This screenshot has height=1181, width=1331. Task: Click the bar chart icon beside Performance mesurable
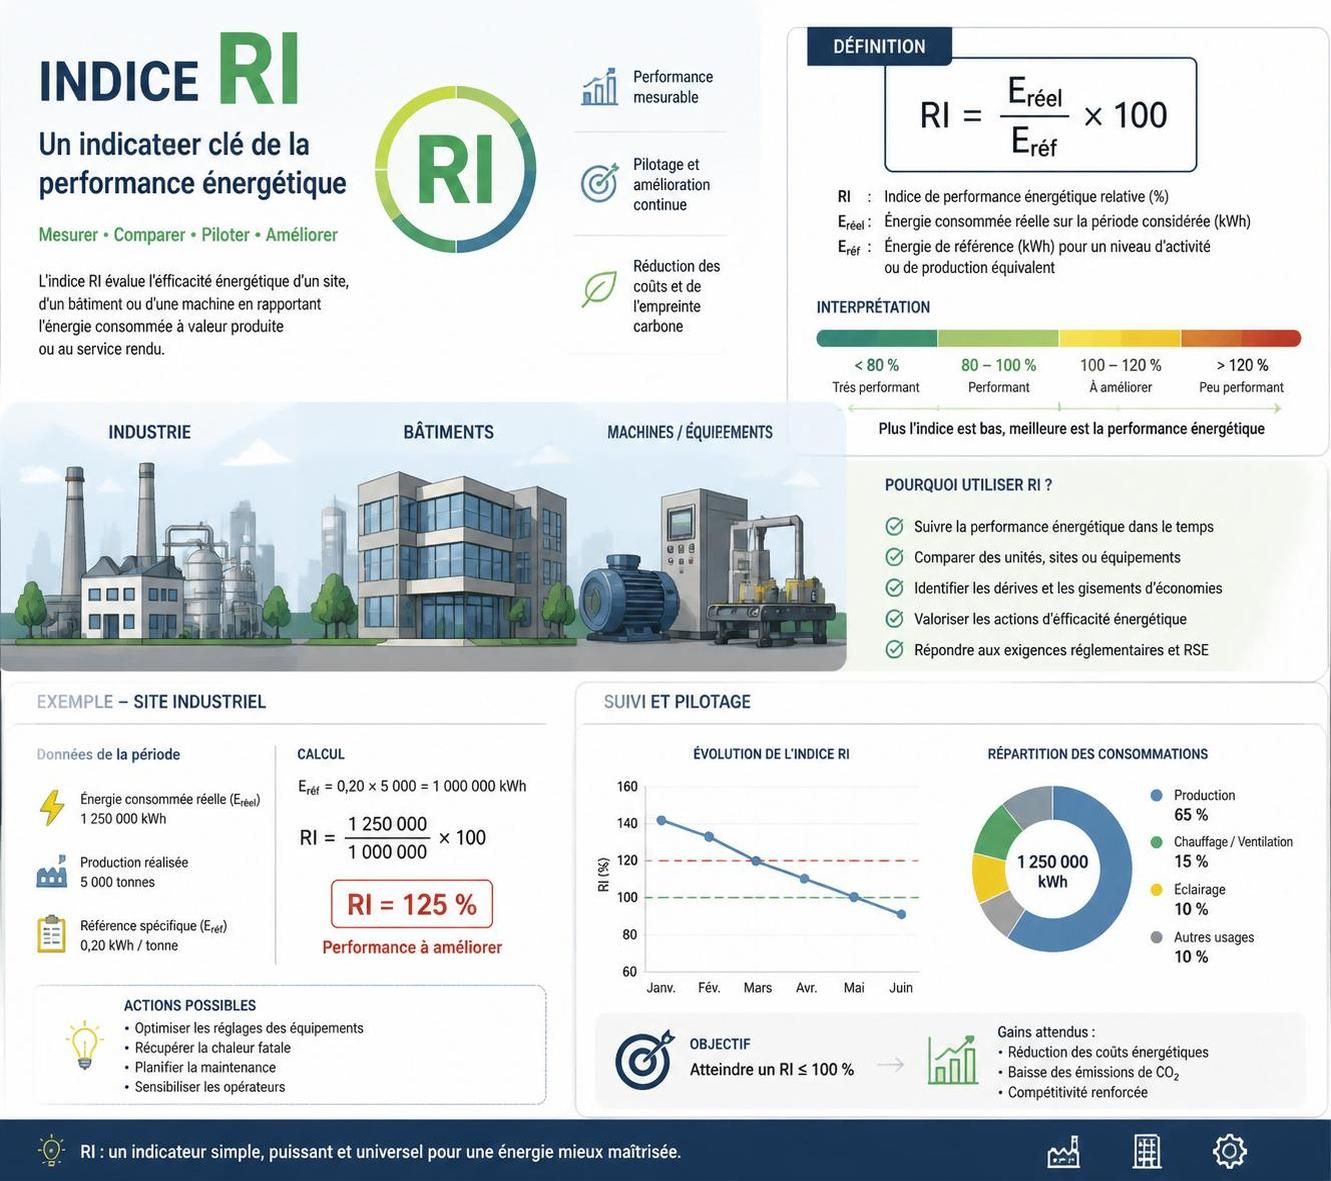point(599,87)
